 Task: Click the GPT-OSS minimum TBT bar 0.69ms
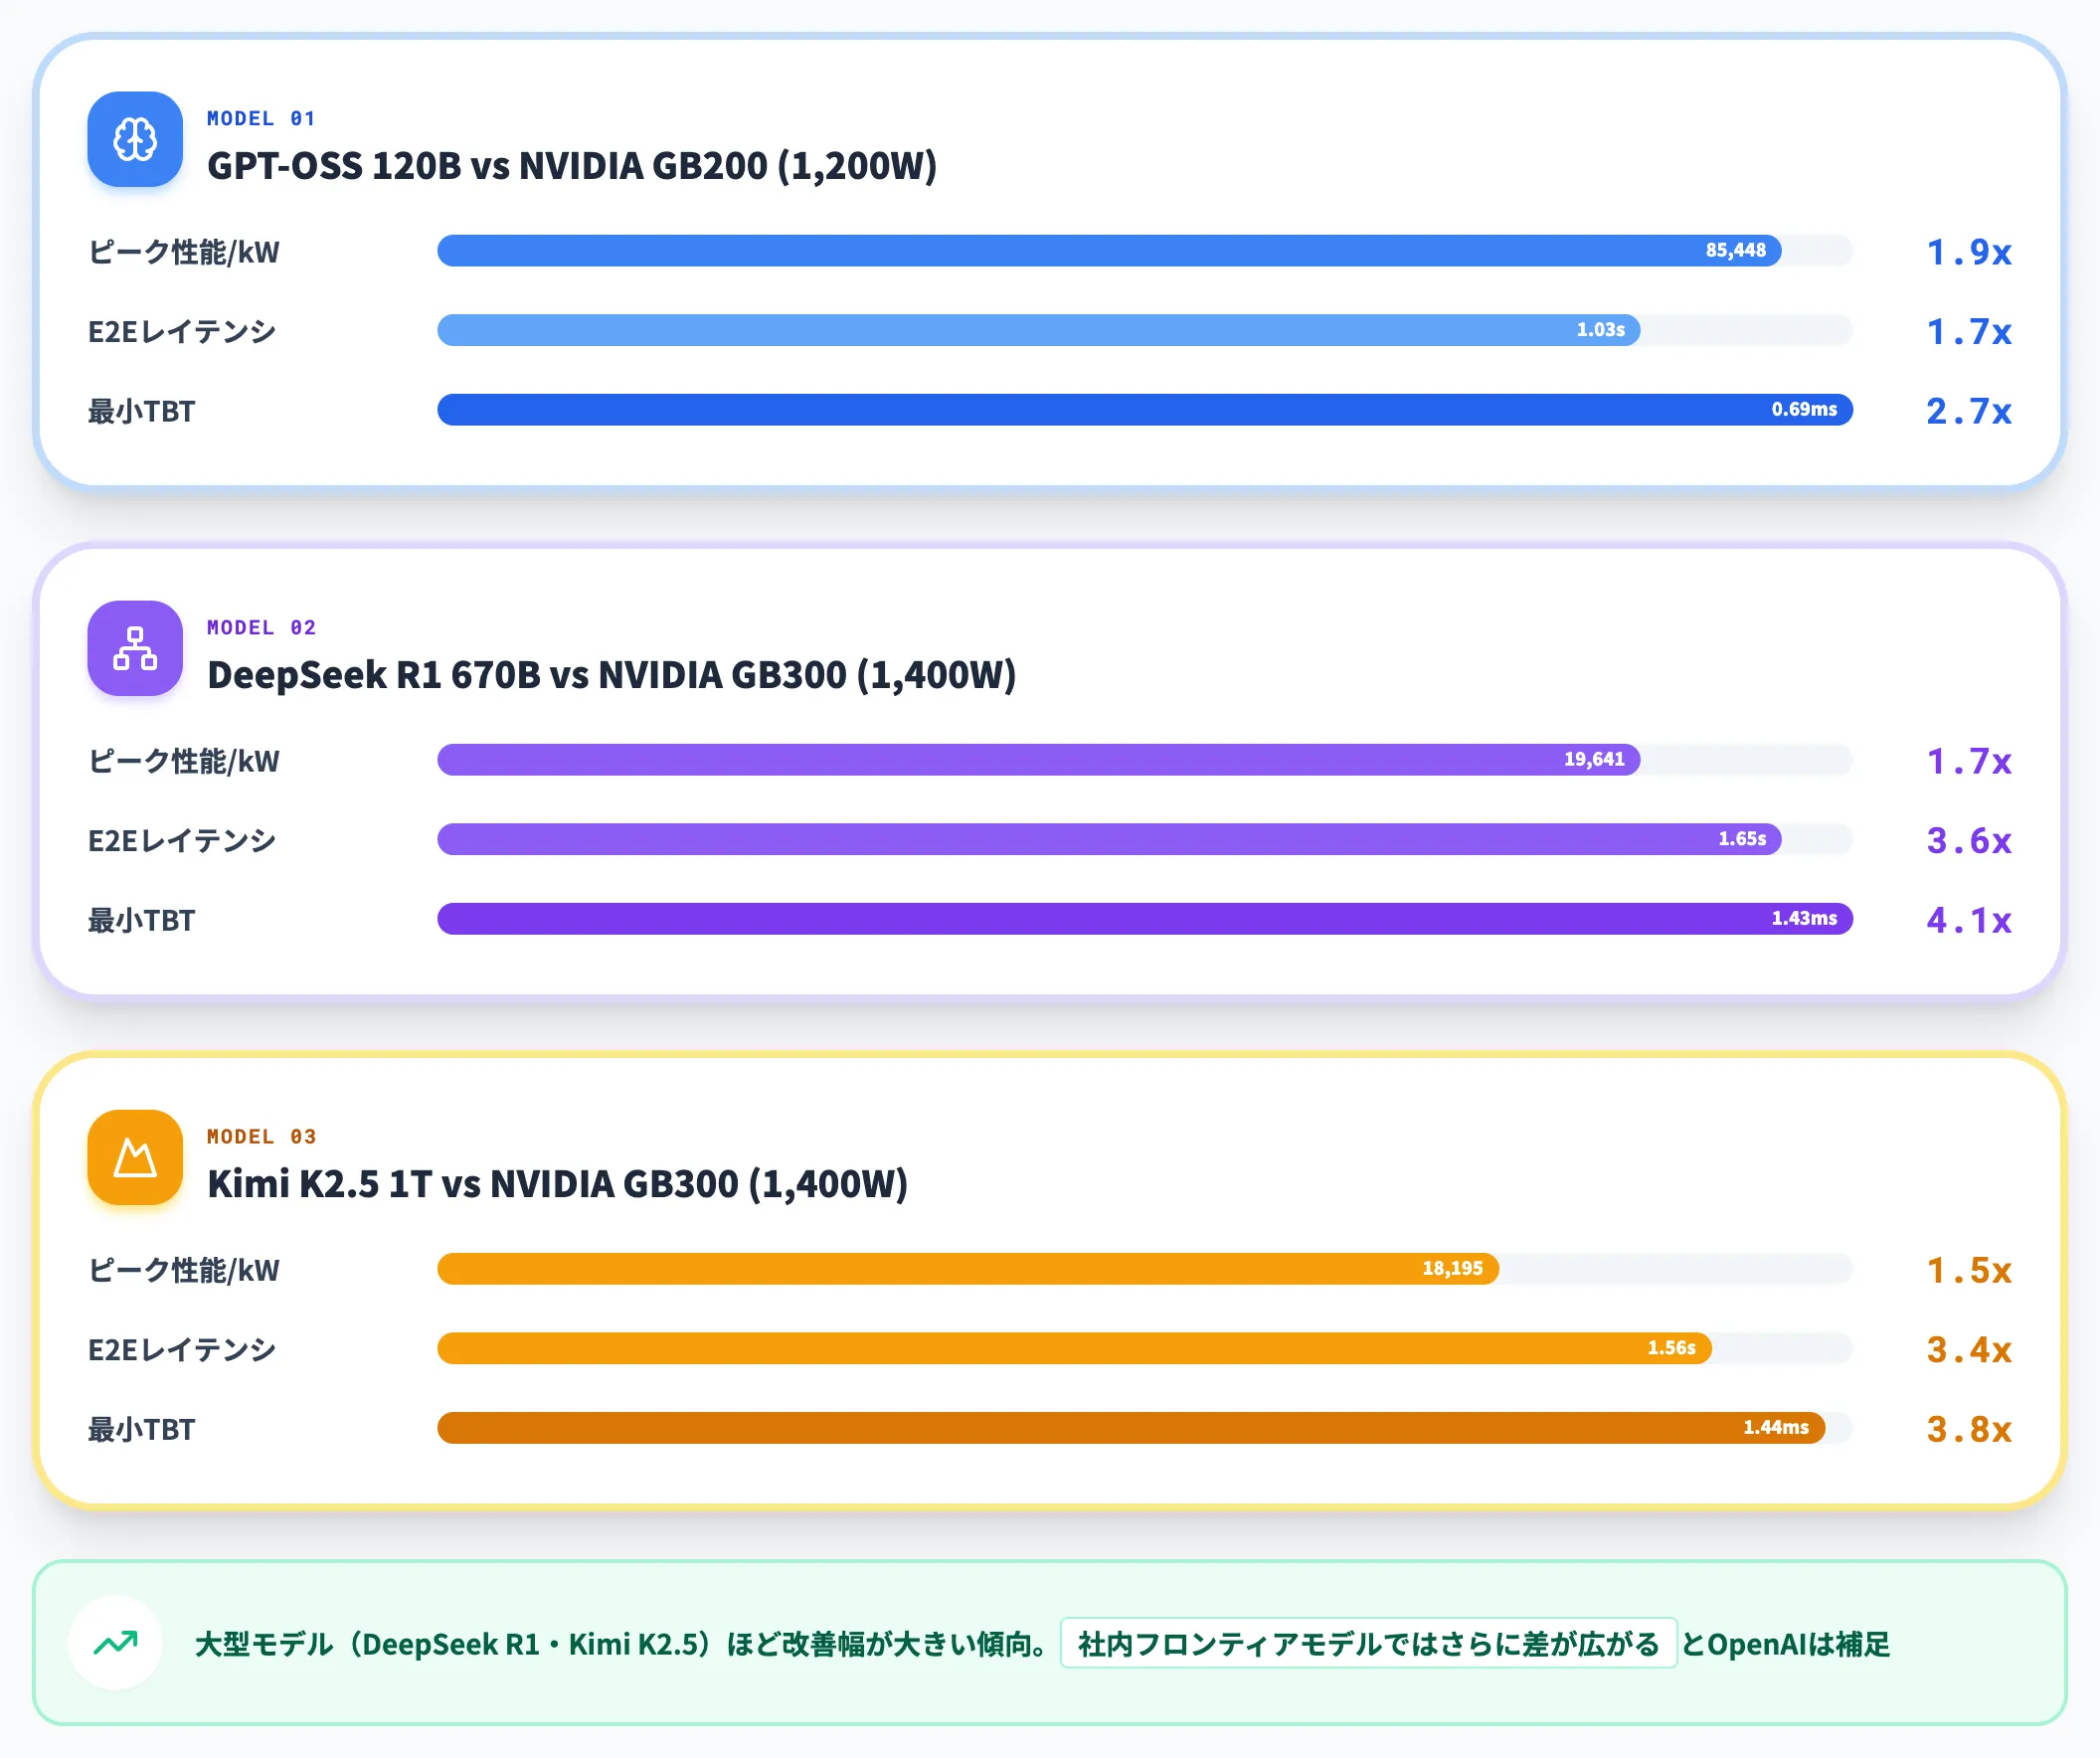(x=1145, y=409)
